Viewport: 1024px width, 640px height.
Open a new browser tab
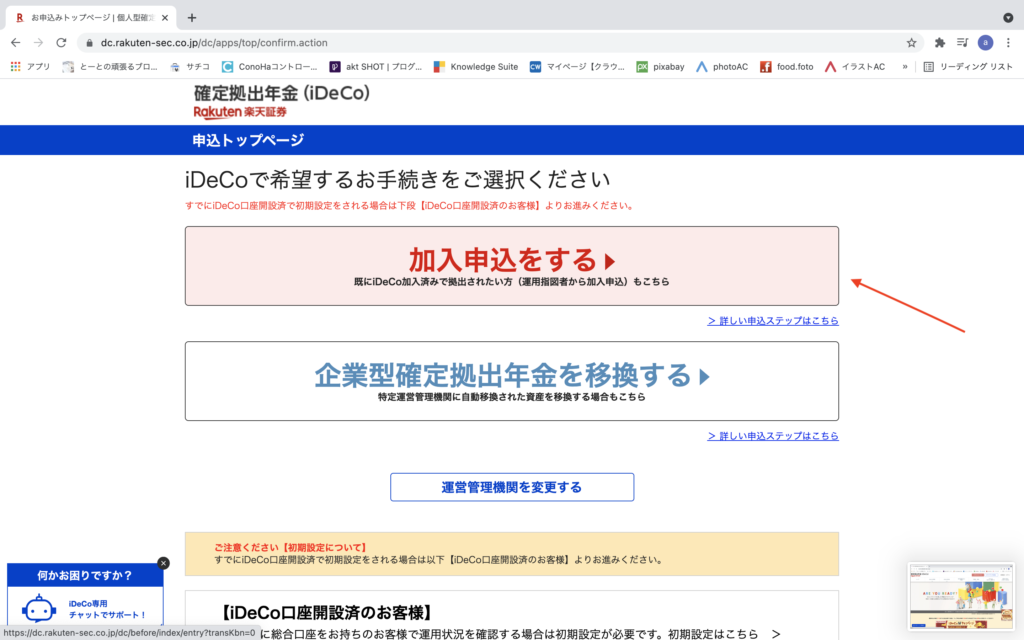click(x=192, y=17)
